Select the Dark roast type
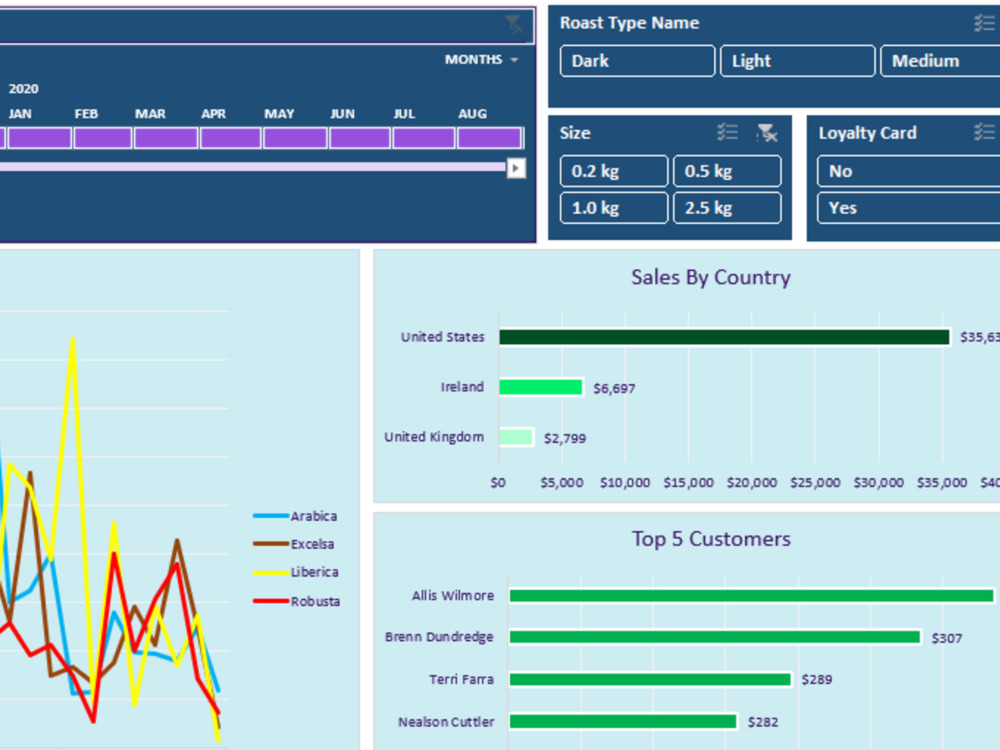This screenshot has height=750, width=1000. [637, 61]
